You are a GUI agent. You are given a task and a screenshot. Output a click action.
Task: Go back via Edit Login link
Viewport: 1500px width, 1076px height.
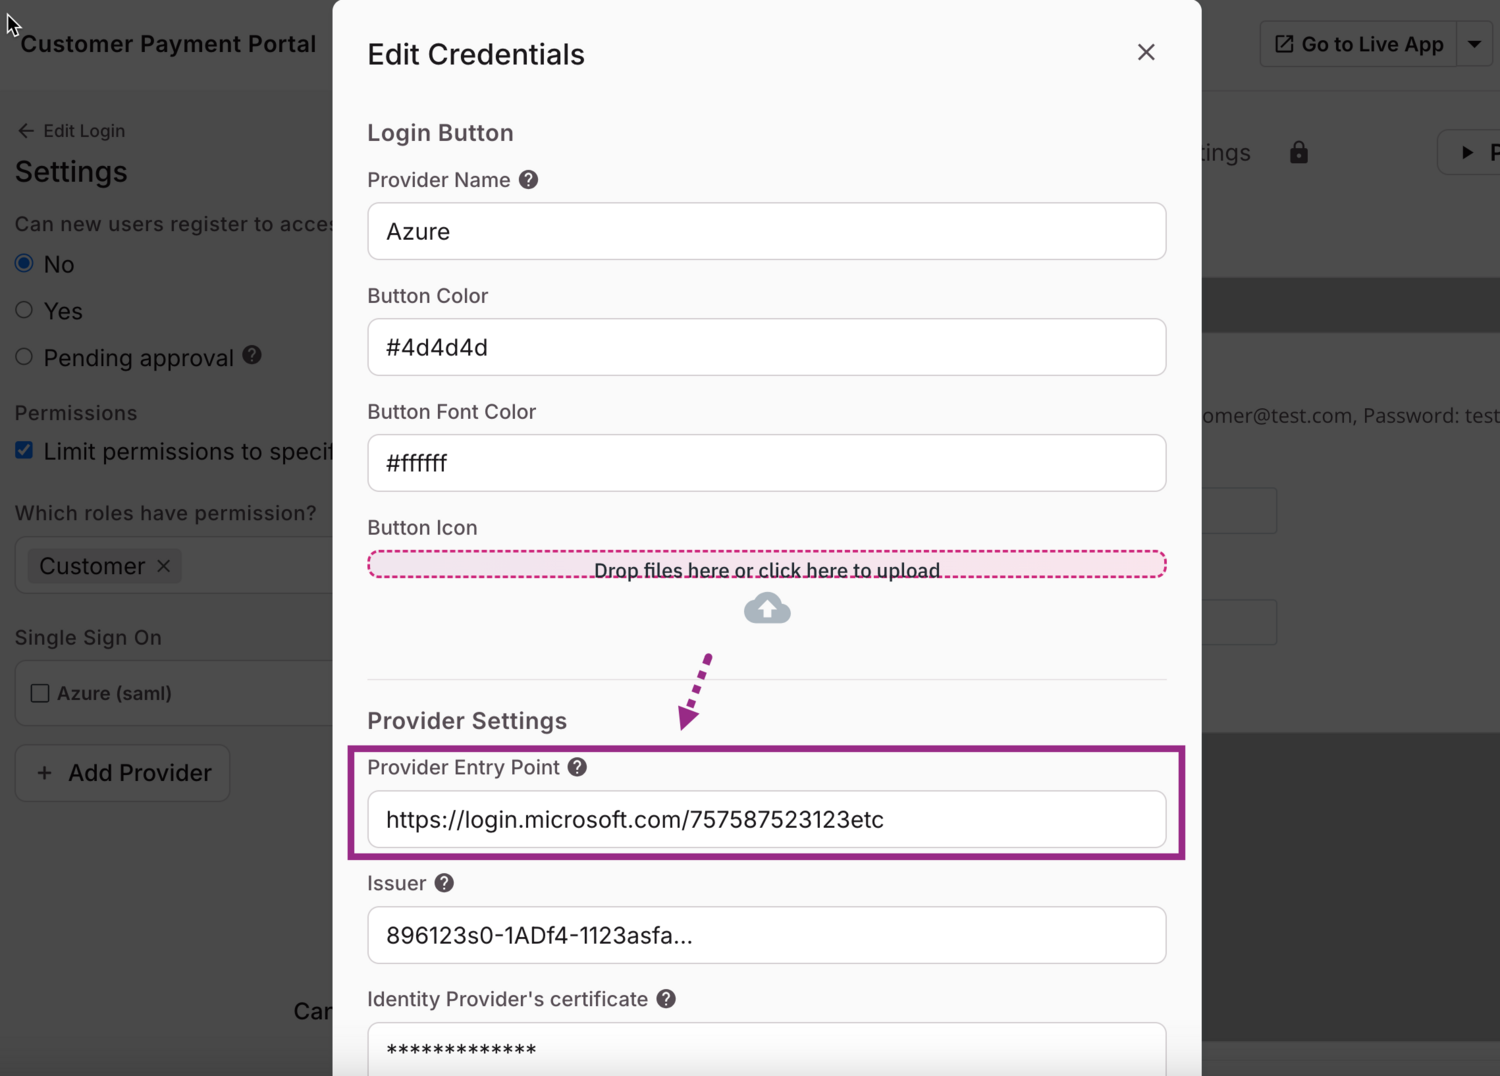71,131
